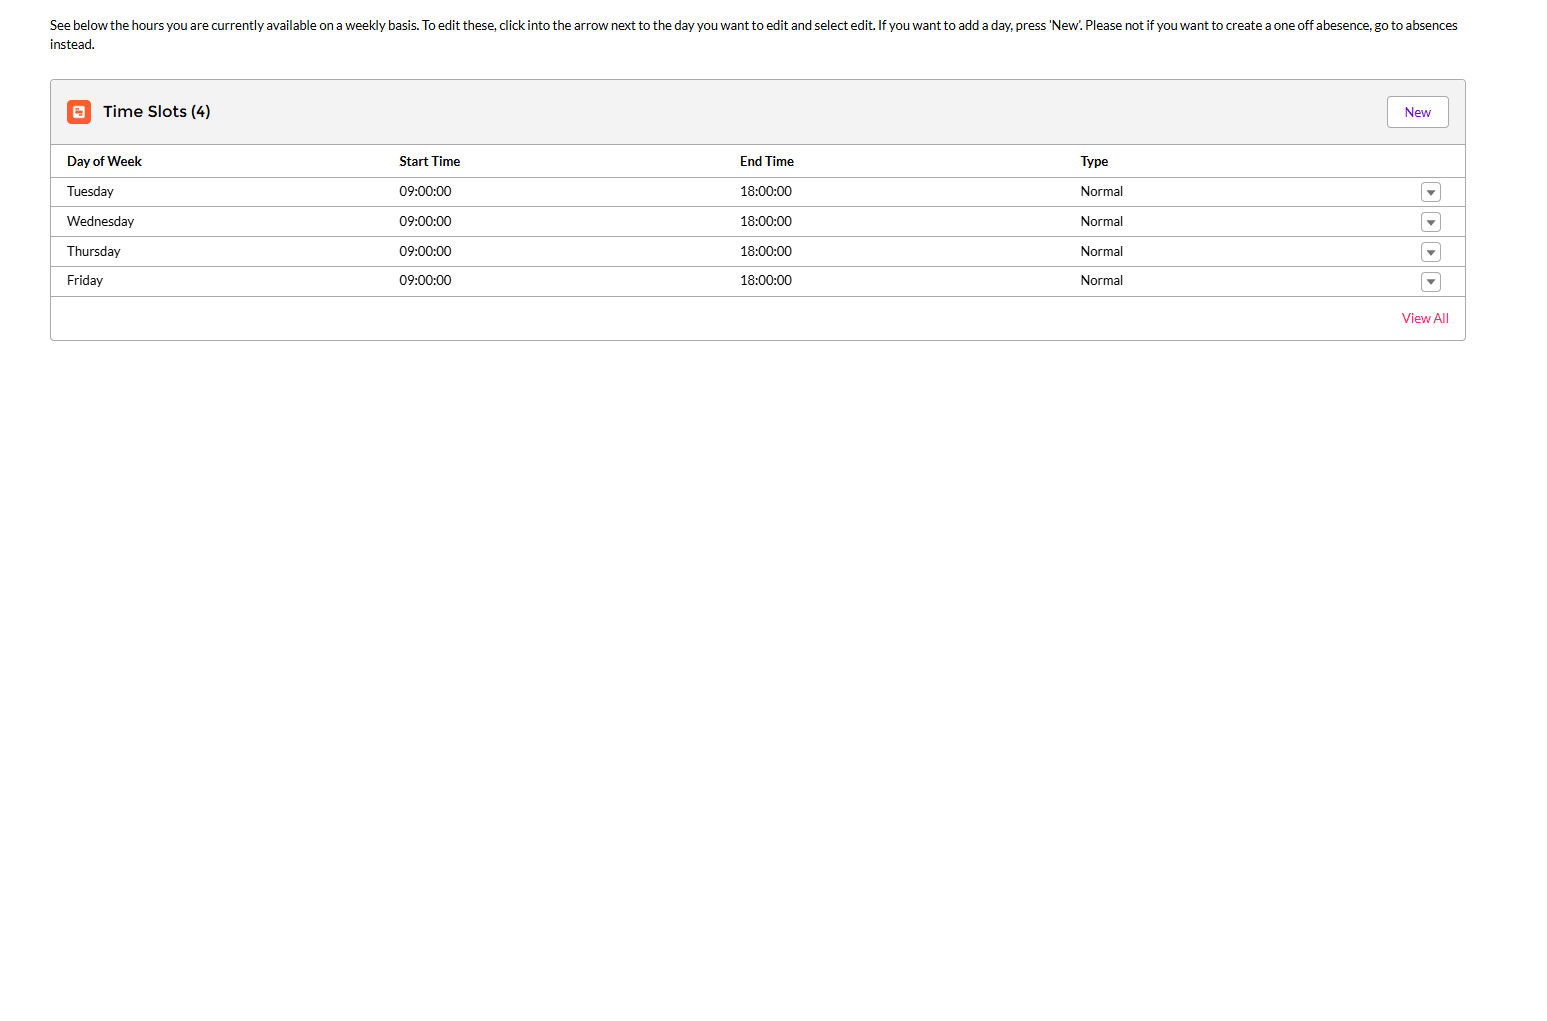Click Wednesday's 18:00:00 end time
1547x1021 pixels.
[765, 221]
